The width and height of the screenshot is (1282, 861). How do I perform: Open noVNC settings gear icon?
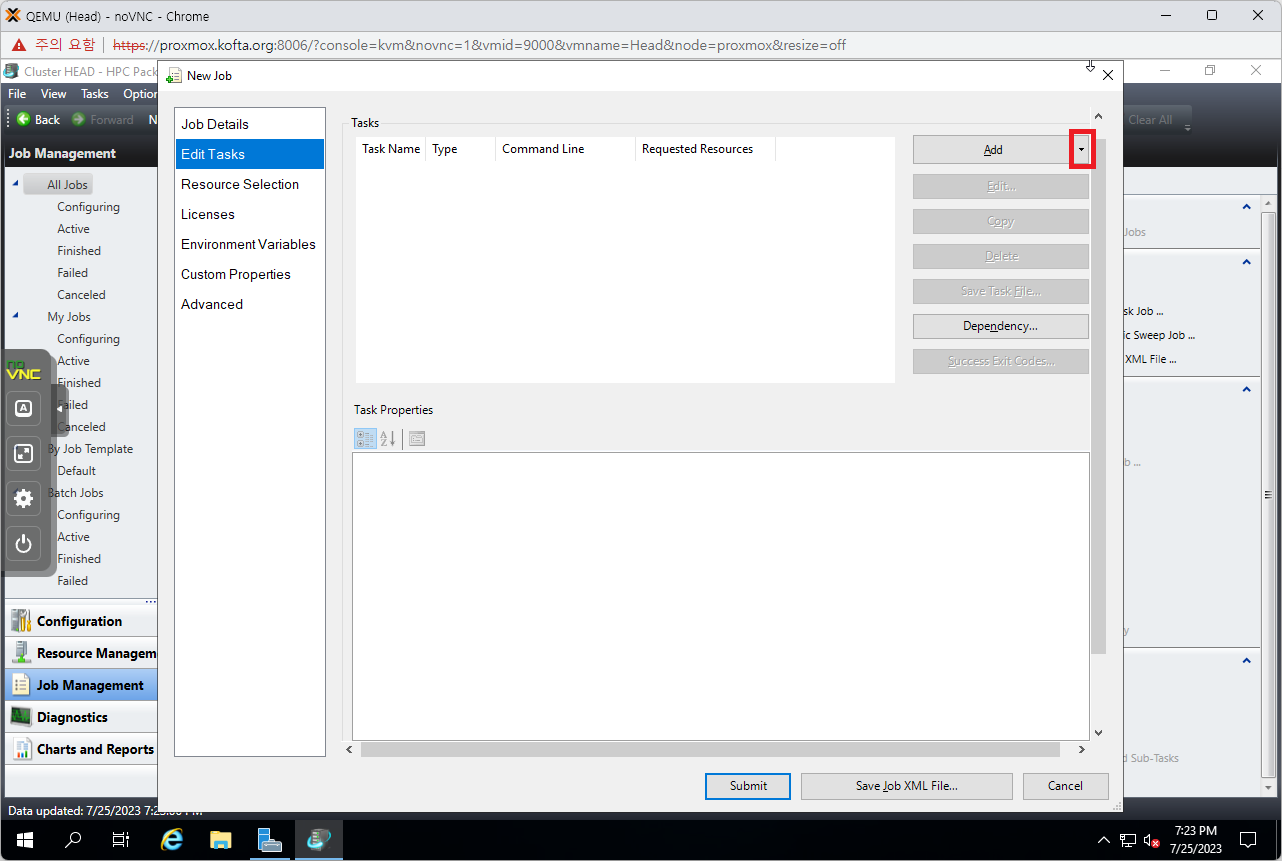point(24,498)
